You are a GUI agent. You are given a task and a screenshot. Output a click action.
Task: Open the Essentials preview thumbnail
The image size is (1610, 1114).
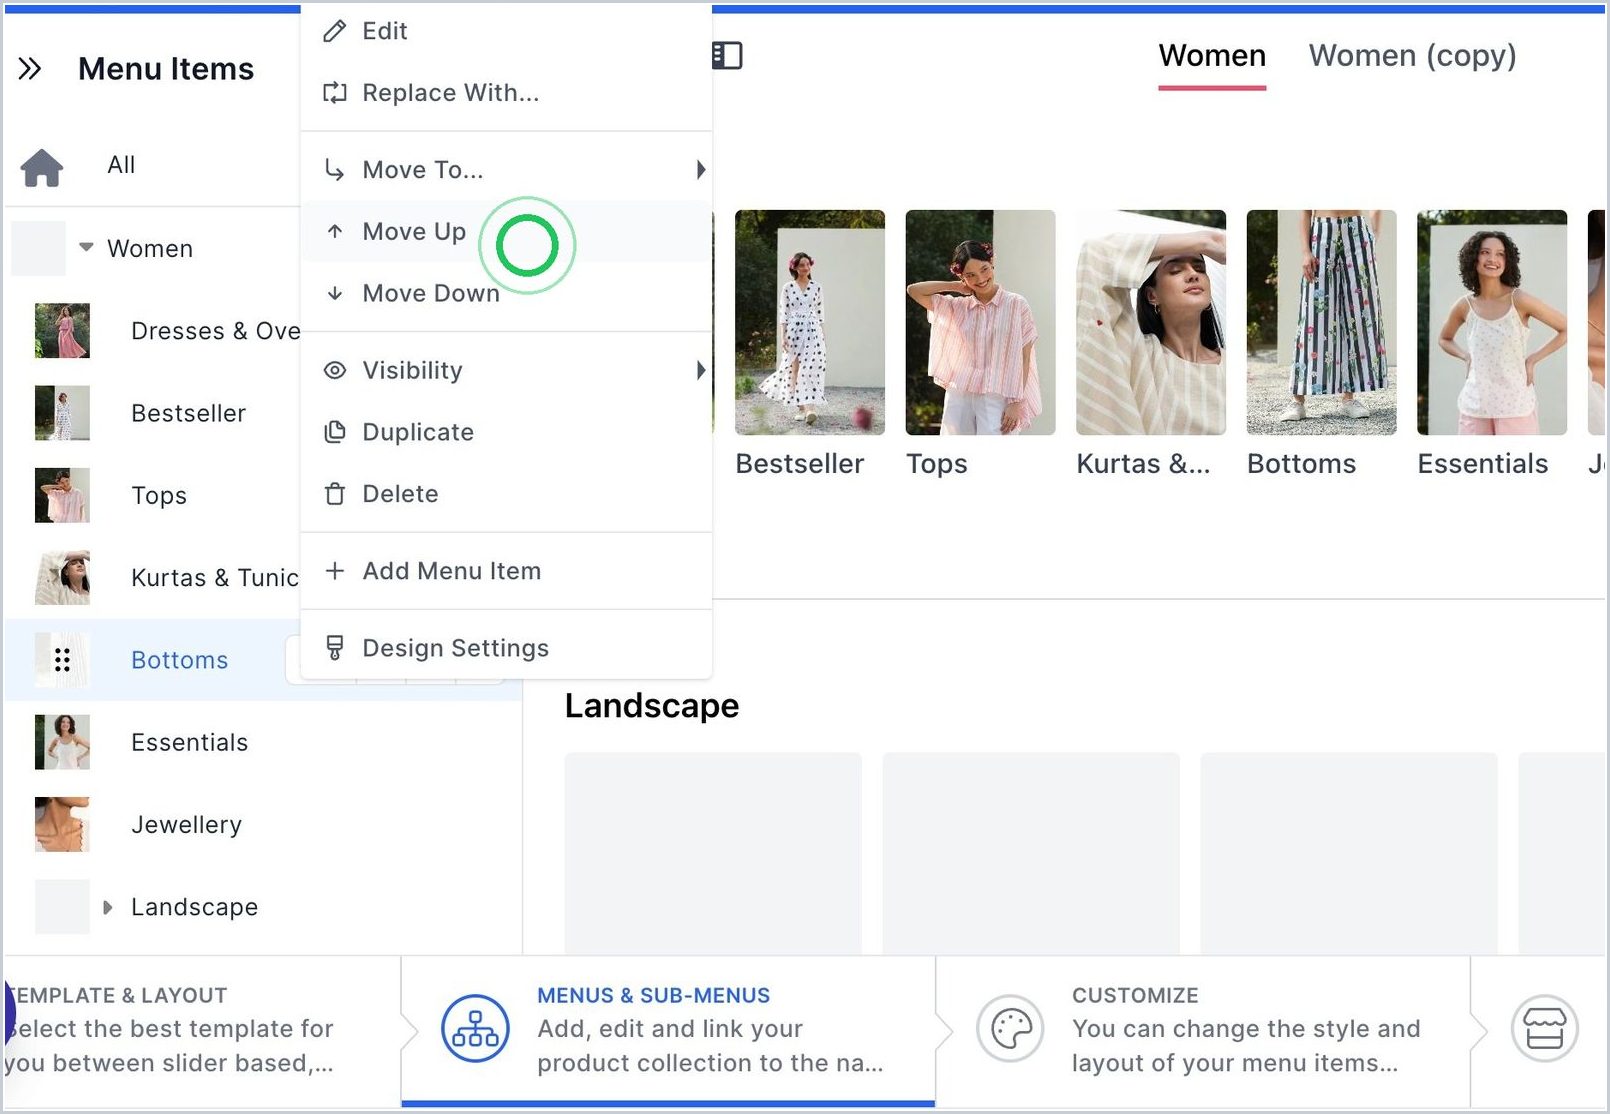(x=1492, y=322)
